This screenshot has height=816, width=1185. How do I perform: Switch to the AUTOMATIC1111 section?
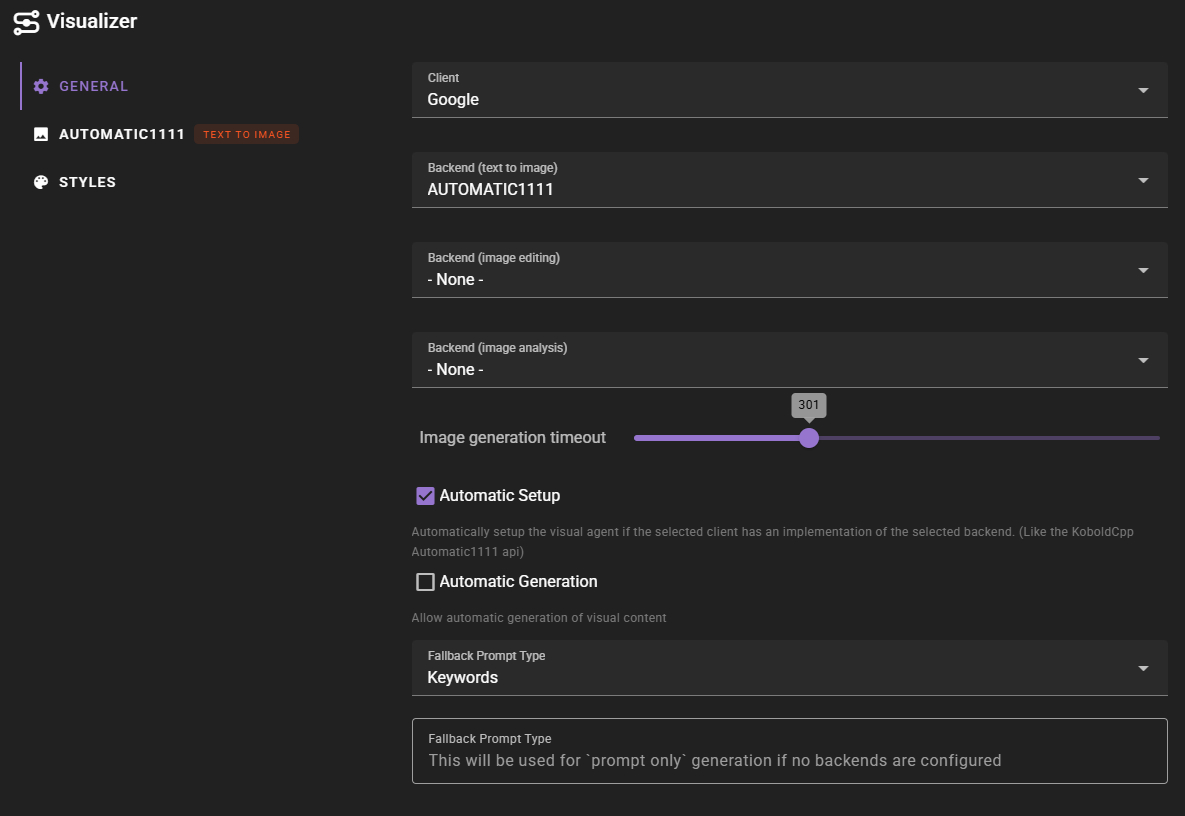(x=122, y=133)
